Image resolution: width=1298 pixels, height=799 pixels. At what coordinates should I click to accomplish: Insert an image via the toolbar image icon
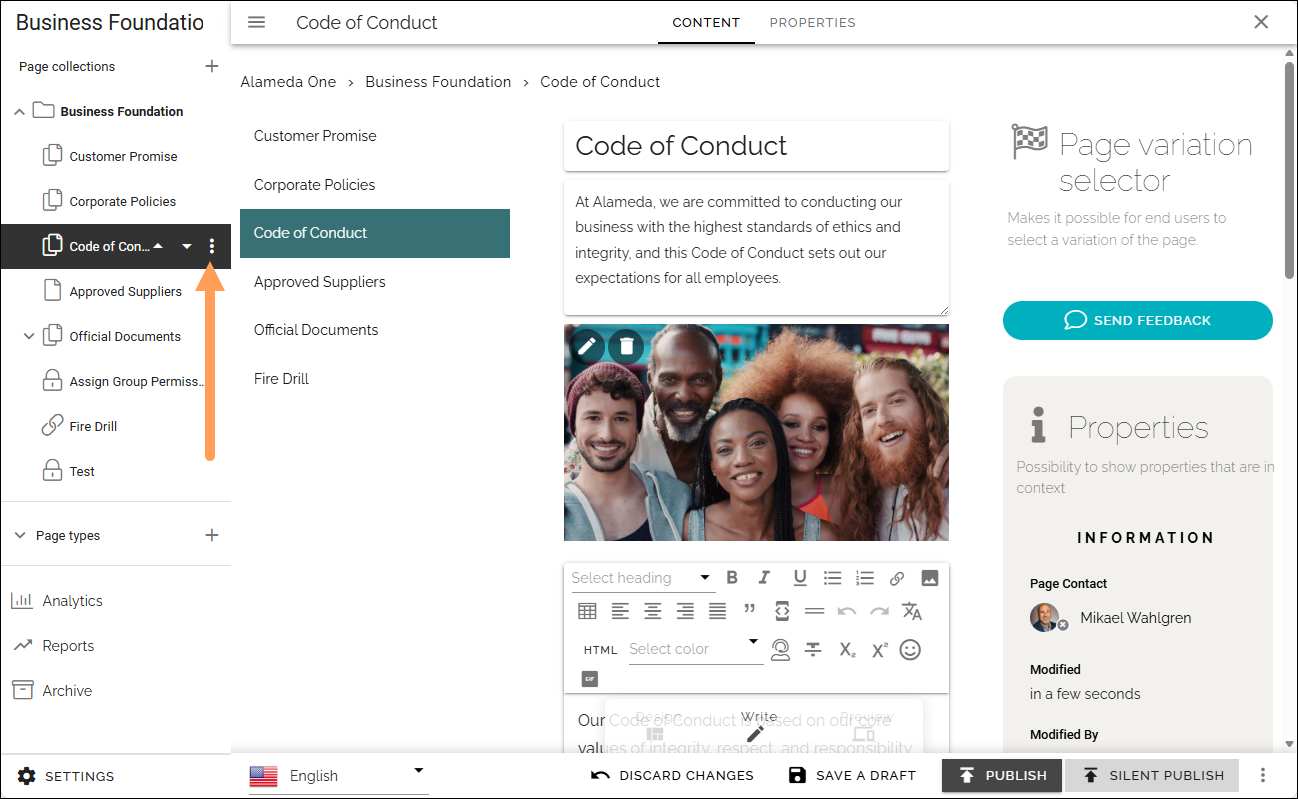pyautogui.click(x=930, y=578)
